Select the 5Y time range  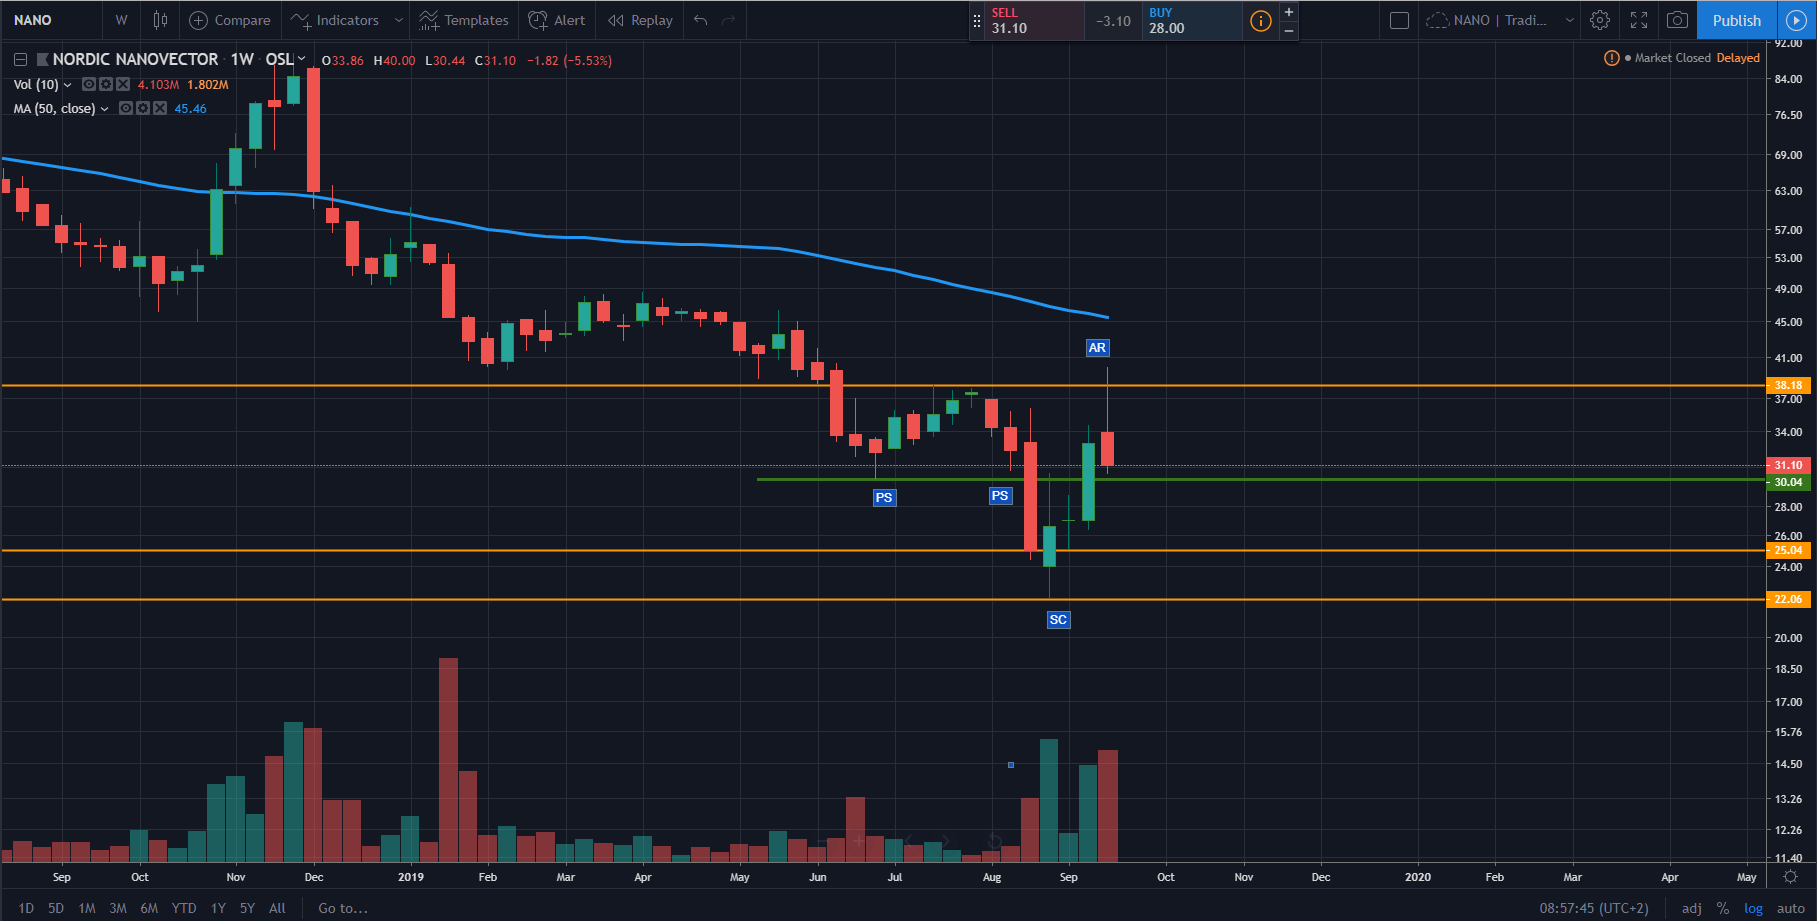(247, 908)
